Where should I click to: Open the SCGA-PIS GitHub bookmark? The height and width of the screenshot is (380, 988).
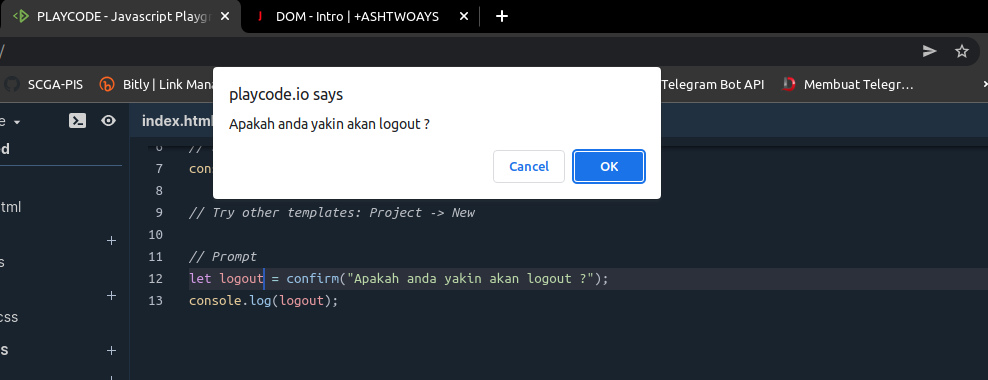43,84
